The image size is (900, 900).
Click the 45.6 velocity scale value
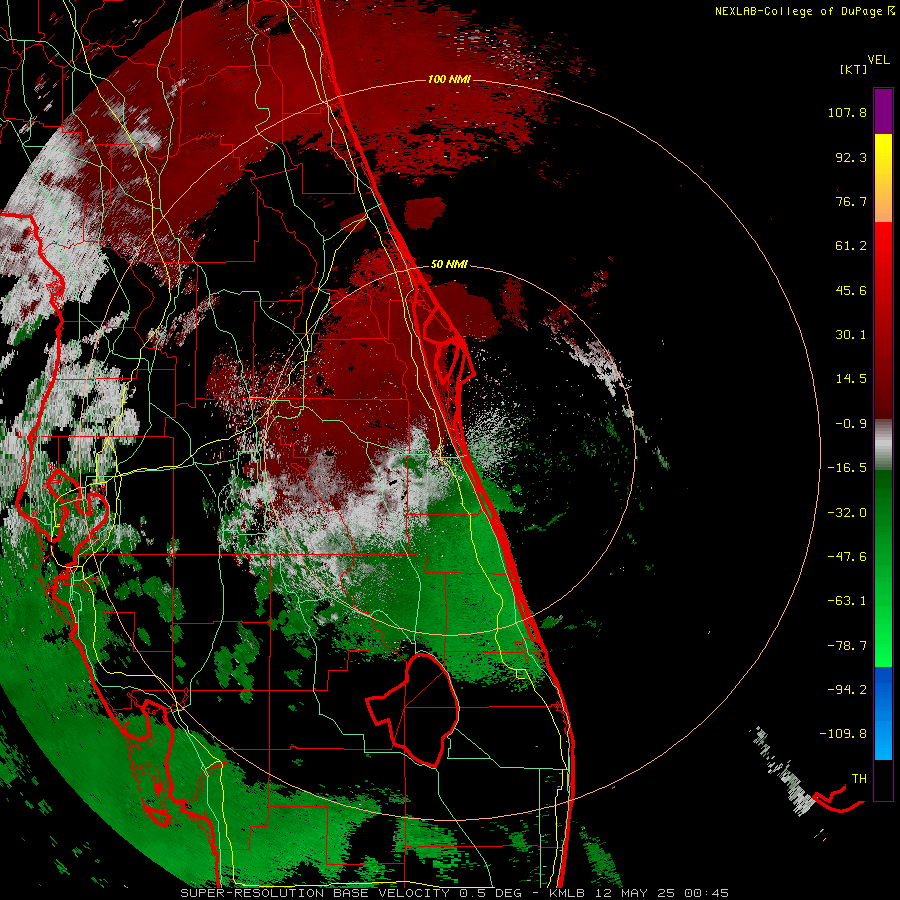click(x=851, y=290)
